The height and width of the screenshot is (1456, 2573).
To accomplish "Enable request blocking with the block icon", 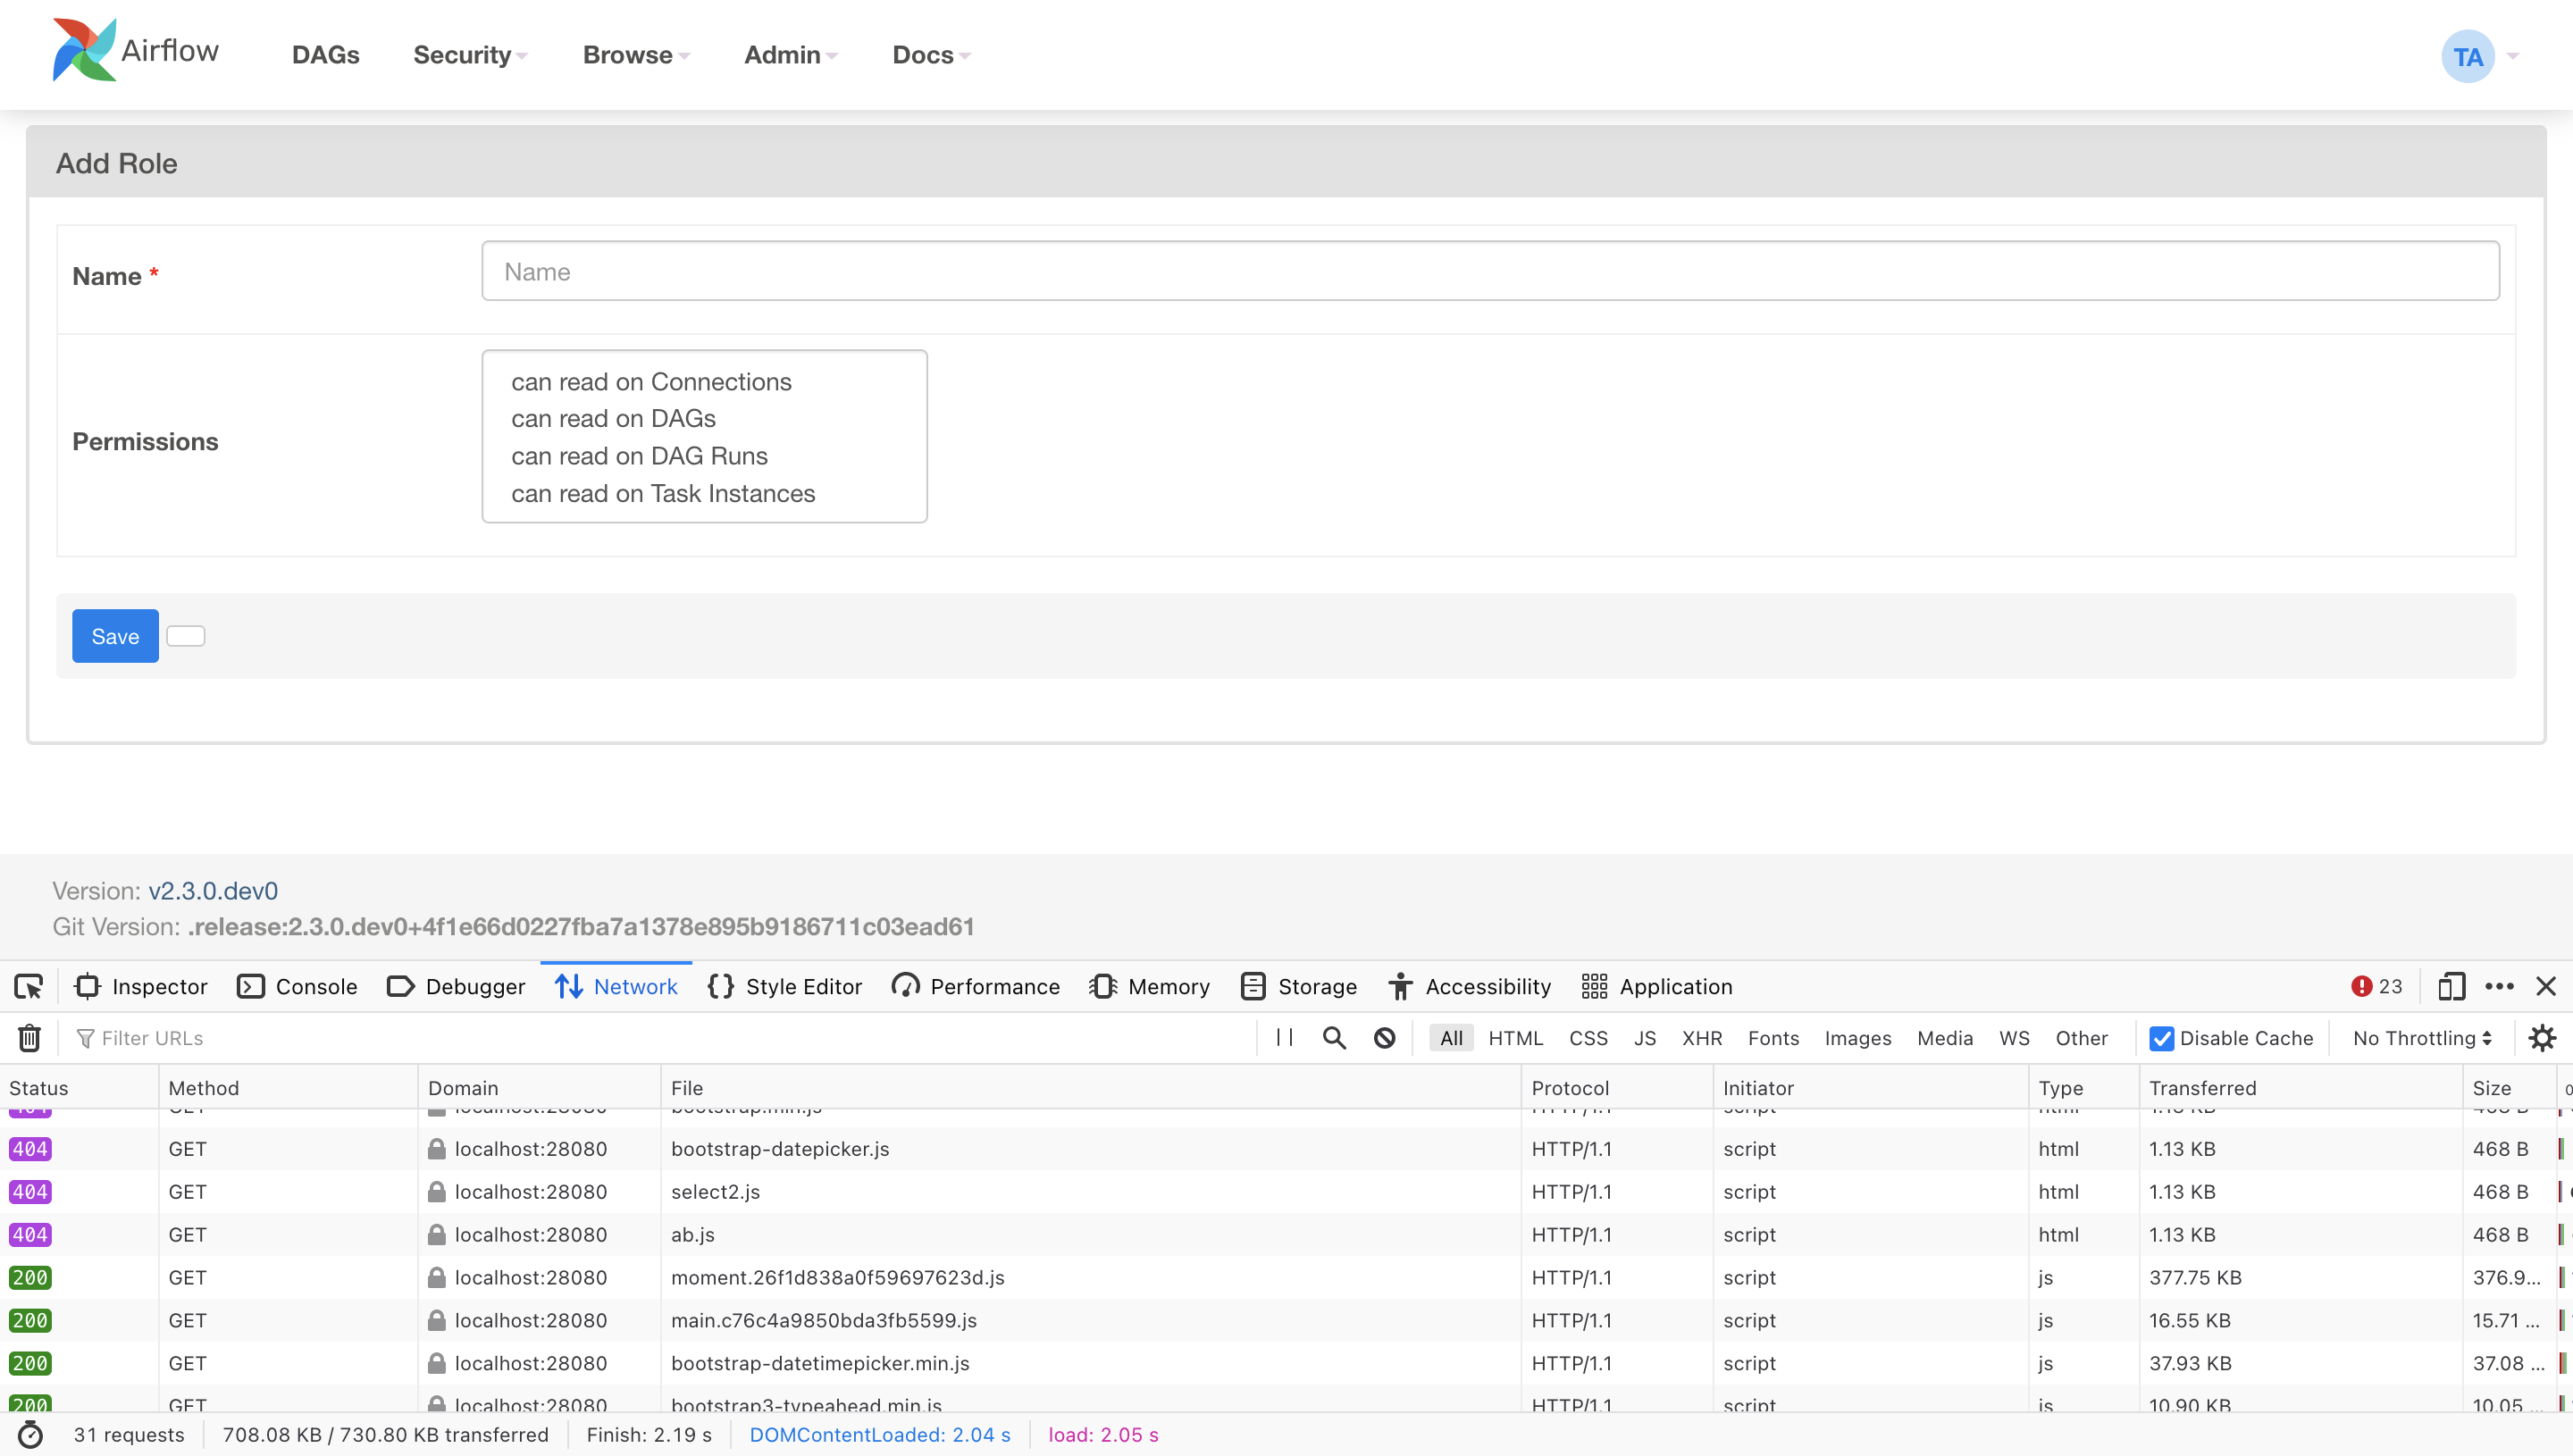I will click(x=1384, y=1037).
